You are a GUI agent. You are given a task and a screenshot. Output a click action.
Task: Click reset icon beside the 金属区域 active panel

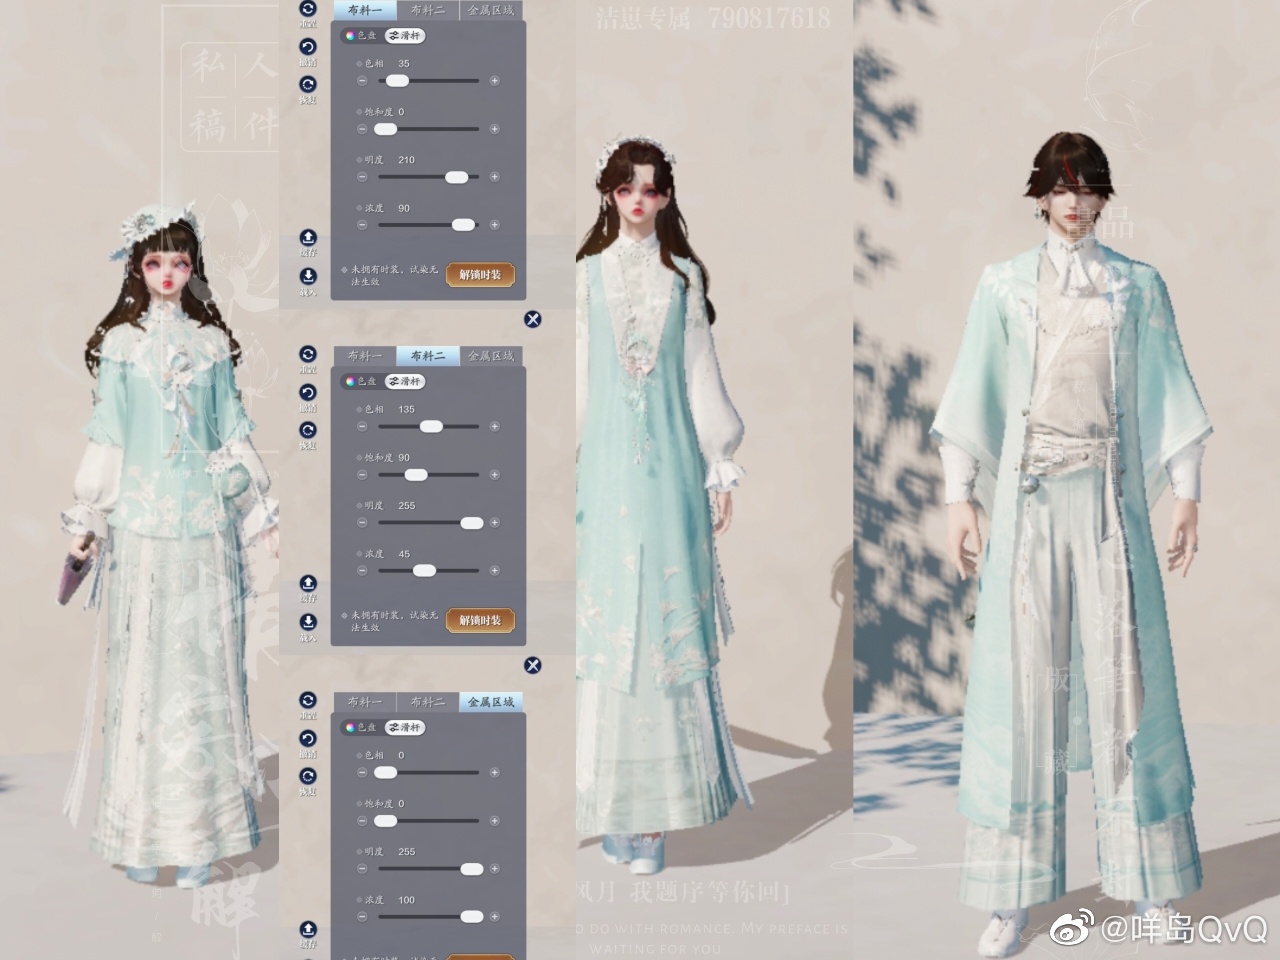coord(308,700)
